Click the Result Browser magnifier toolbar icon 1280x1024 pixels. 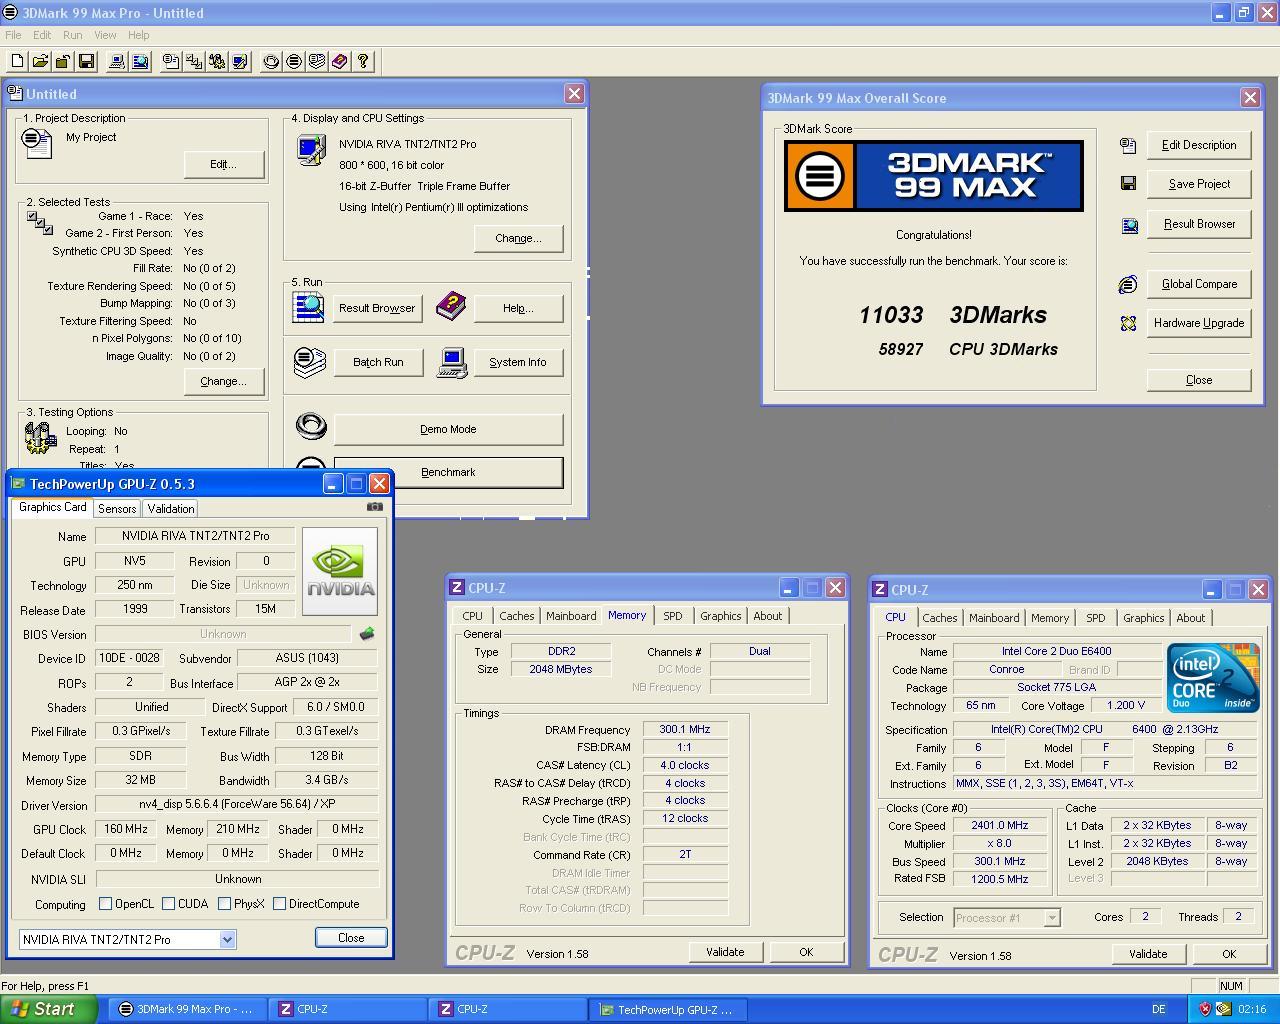pos(140,62)
